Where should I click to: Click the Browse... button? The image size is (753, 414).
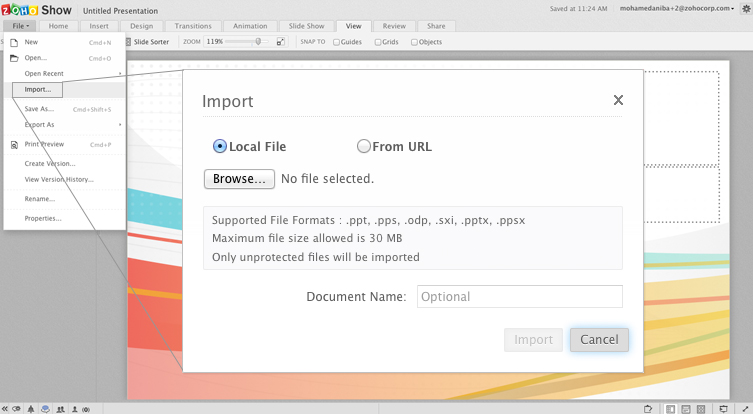tap(239, 179)
